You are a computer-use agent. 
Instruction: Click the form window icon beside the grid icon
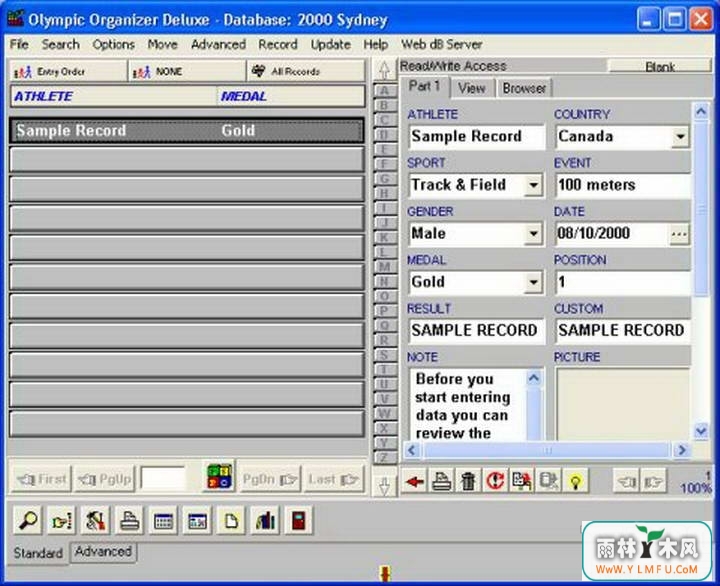coord(197,520)
